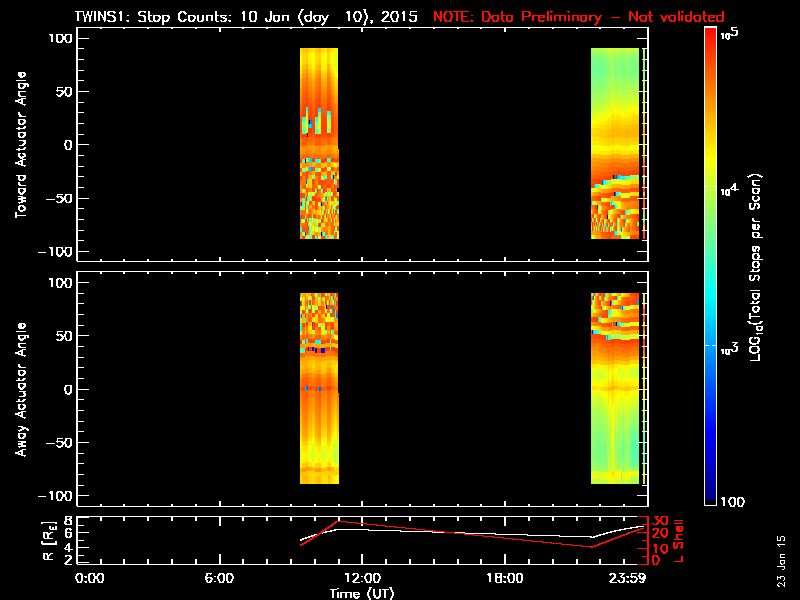Viewport: 800px width, 600px height.
Task: Click the morning data block in Away panel
Action: (319, 388)
